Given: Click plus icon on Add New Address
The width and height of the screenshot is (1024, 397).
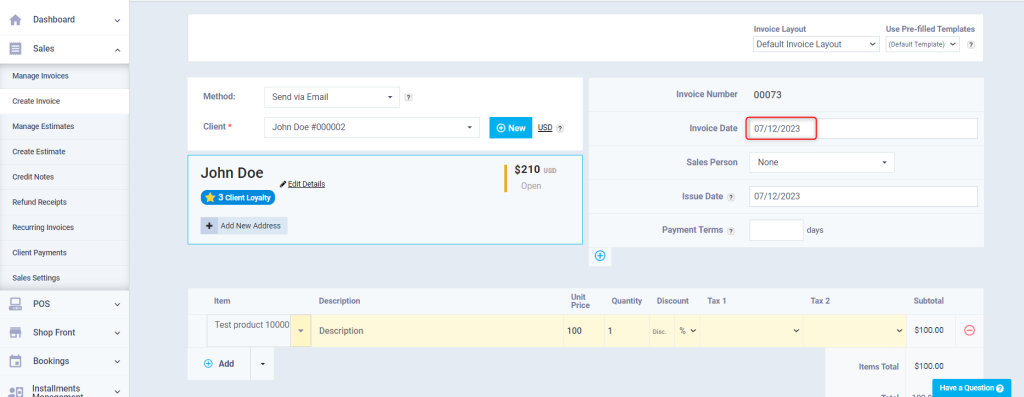Looking at the screenshot, I should (x=209, y=226).
